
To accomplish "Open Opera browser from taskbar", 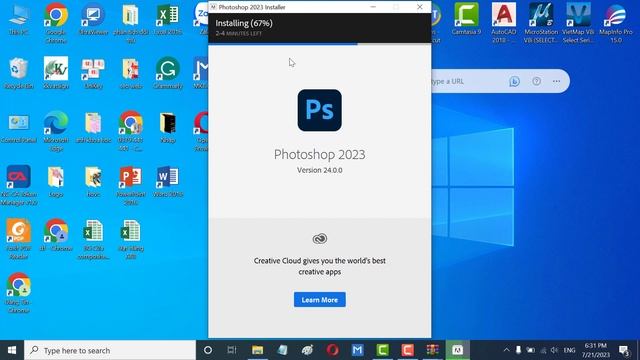I will tap(332, 350).
